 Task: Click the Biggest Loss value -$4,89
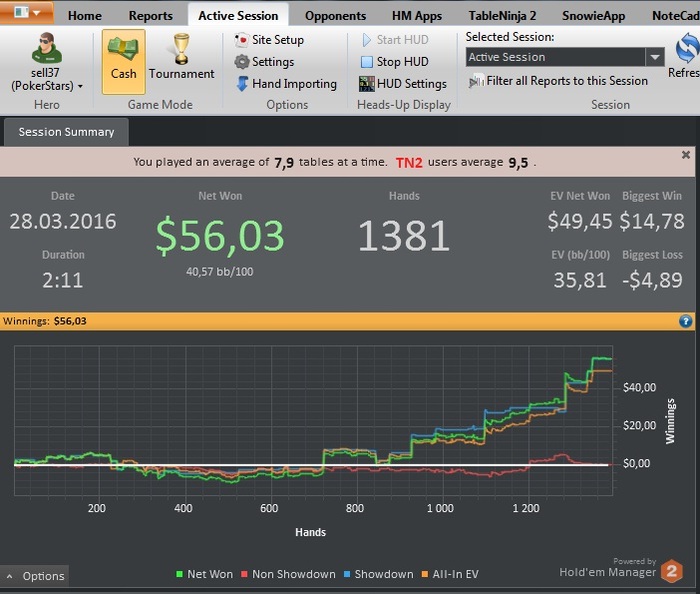pos(652,280)
